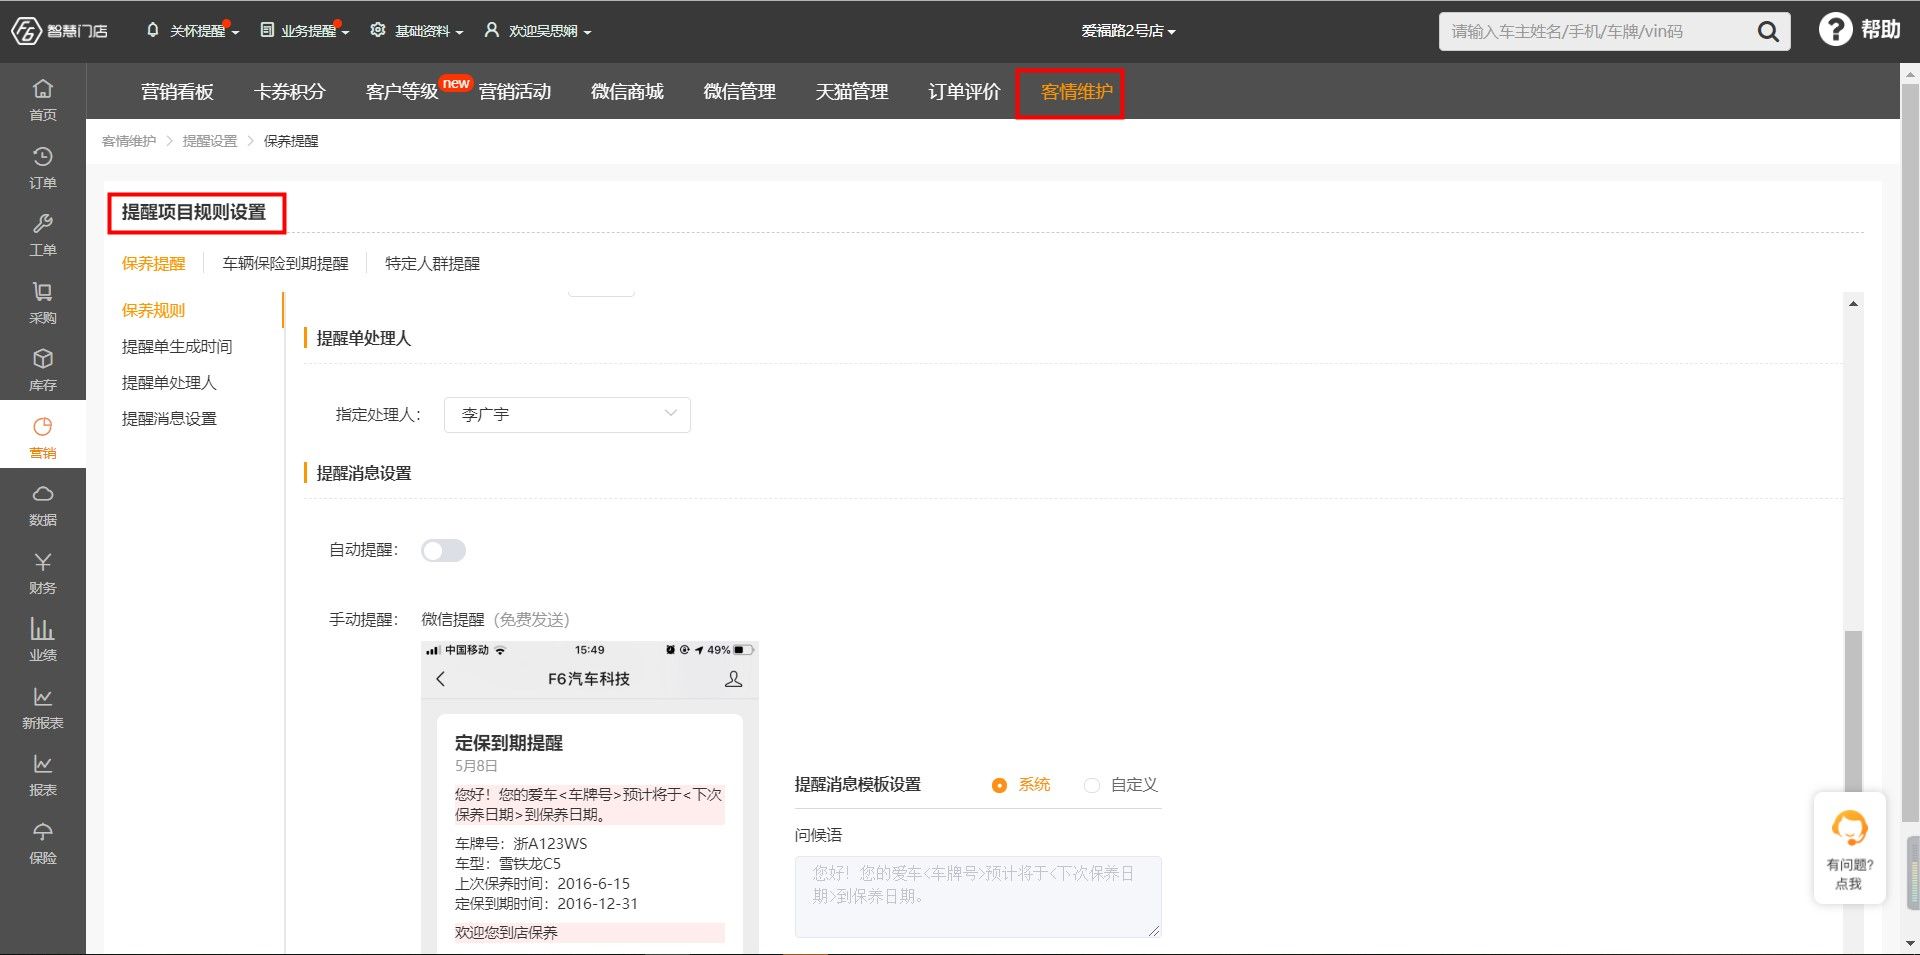Go to 订单评价 tab
The height and width of the screenshot is (955, 1920).
tap(964, 92)
